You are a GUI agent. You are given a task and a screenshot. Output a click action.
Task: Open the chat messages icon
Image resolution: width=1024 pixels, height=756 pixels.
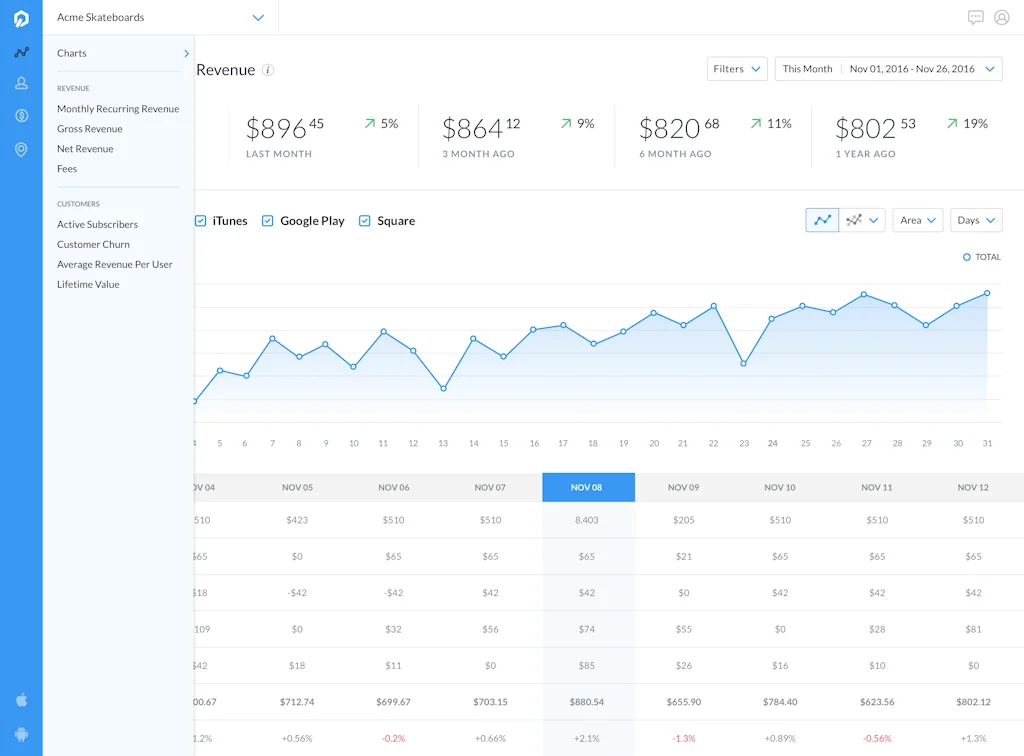[976, 18]
